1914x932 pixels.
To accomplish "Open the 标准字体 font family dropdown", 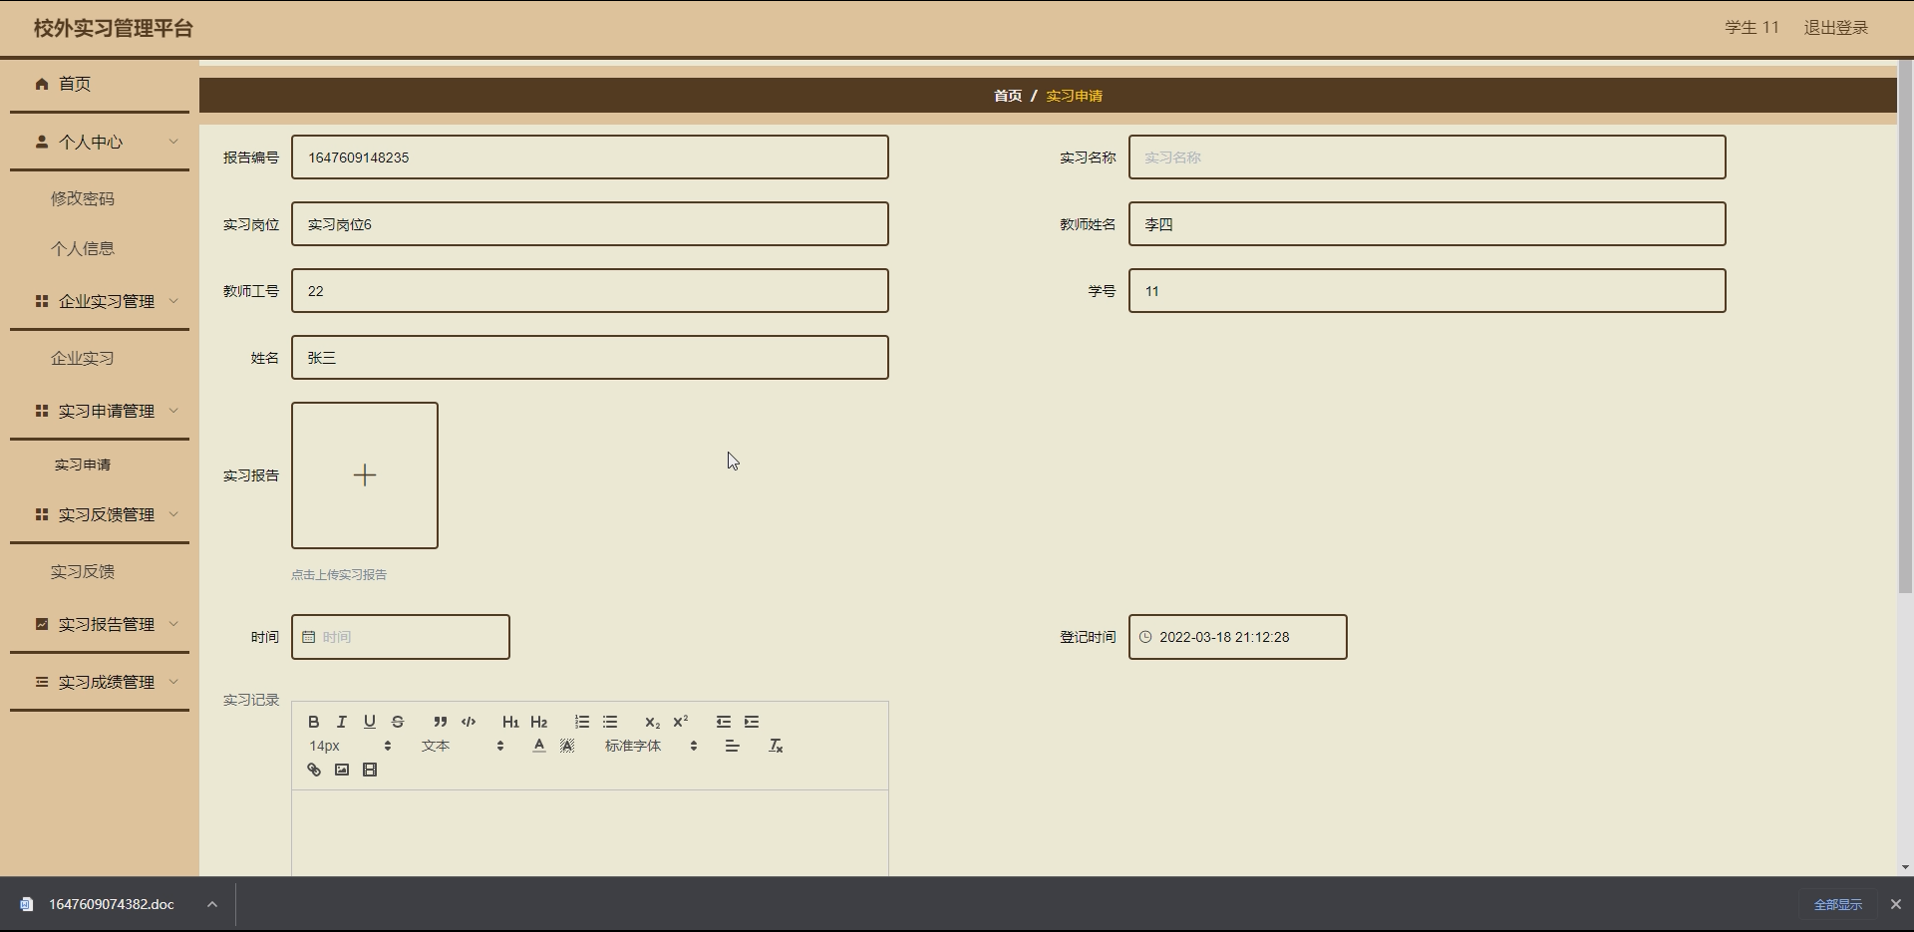I will pyautogui.click(x=650, y=746).
